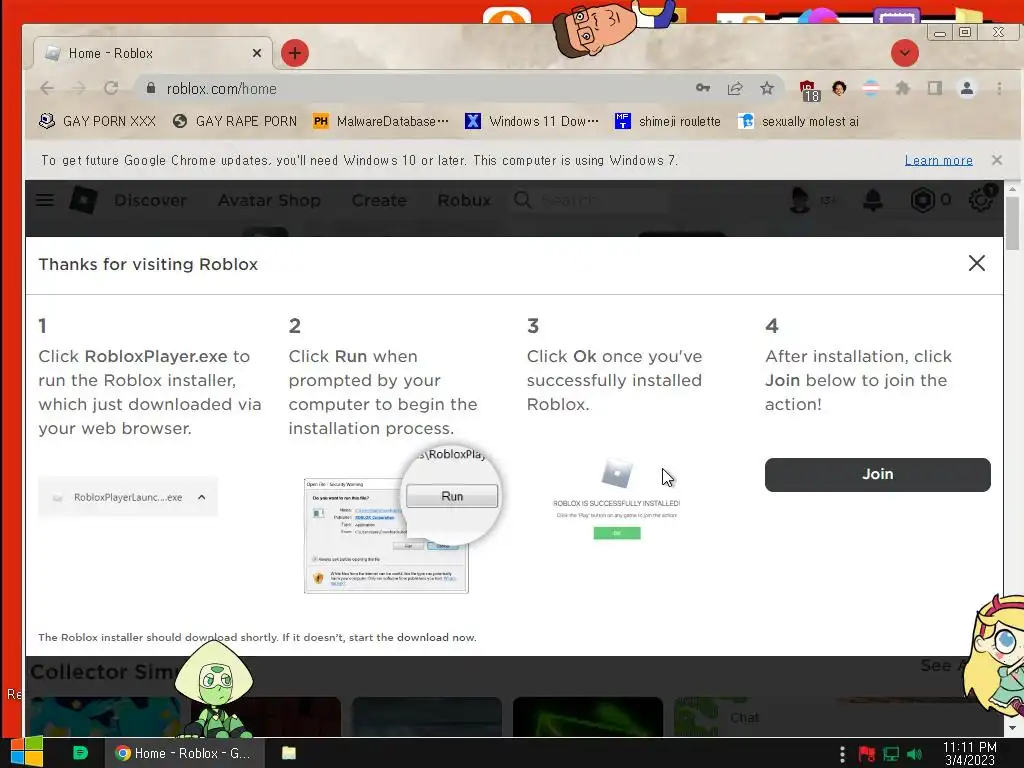Toggle the Chrome side panel icon

[x=935, y=88]
